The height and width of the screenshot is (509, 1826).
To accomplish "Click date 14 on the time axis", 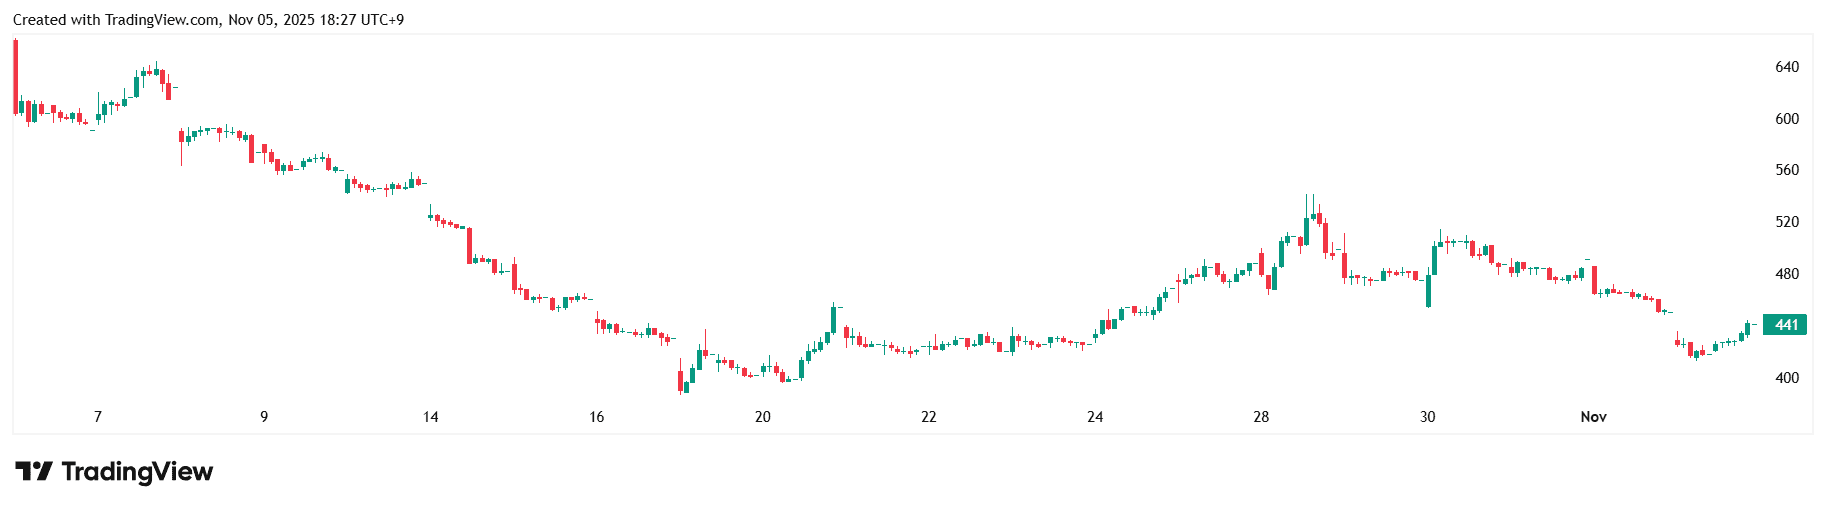I will click(x=430, y=417).
